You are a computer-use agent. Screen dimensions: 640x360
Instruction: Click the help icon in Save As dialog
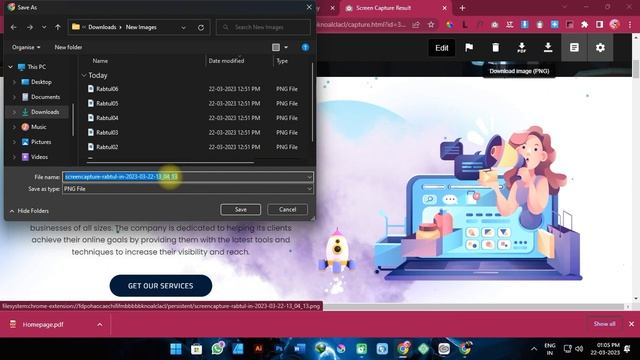(305, 47)
